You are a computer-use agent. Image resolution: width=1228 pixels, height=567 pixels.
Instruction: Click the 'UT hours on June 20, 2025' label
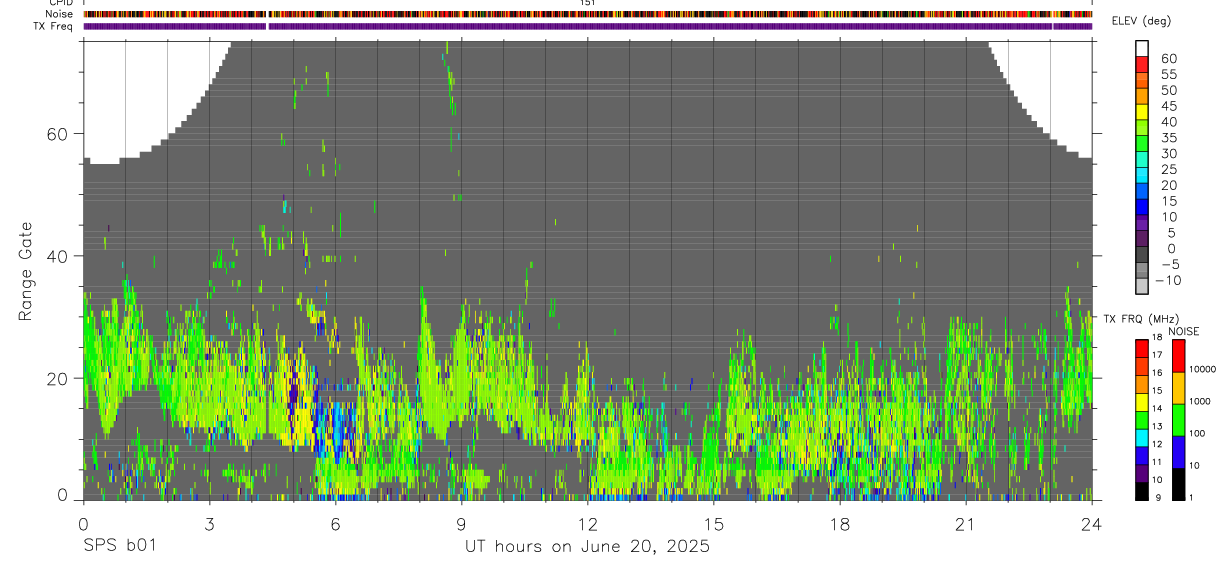[x=587, y=547]
